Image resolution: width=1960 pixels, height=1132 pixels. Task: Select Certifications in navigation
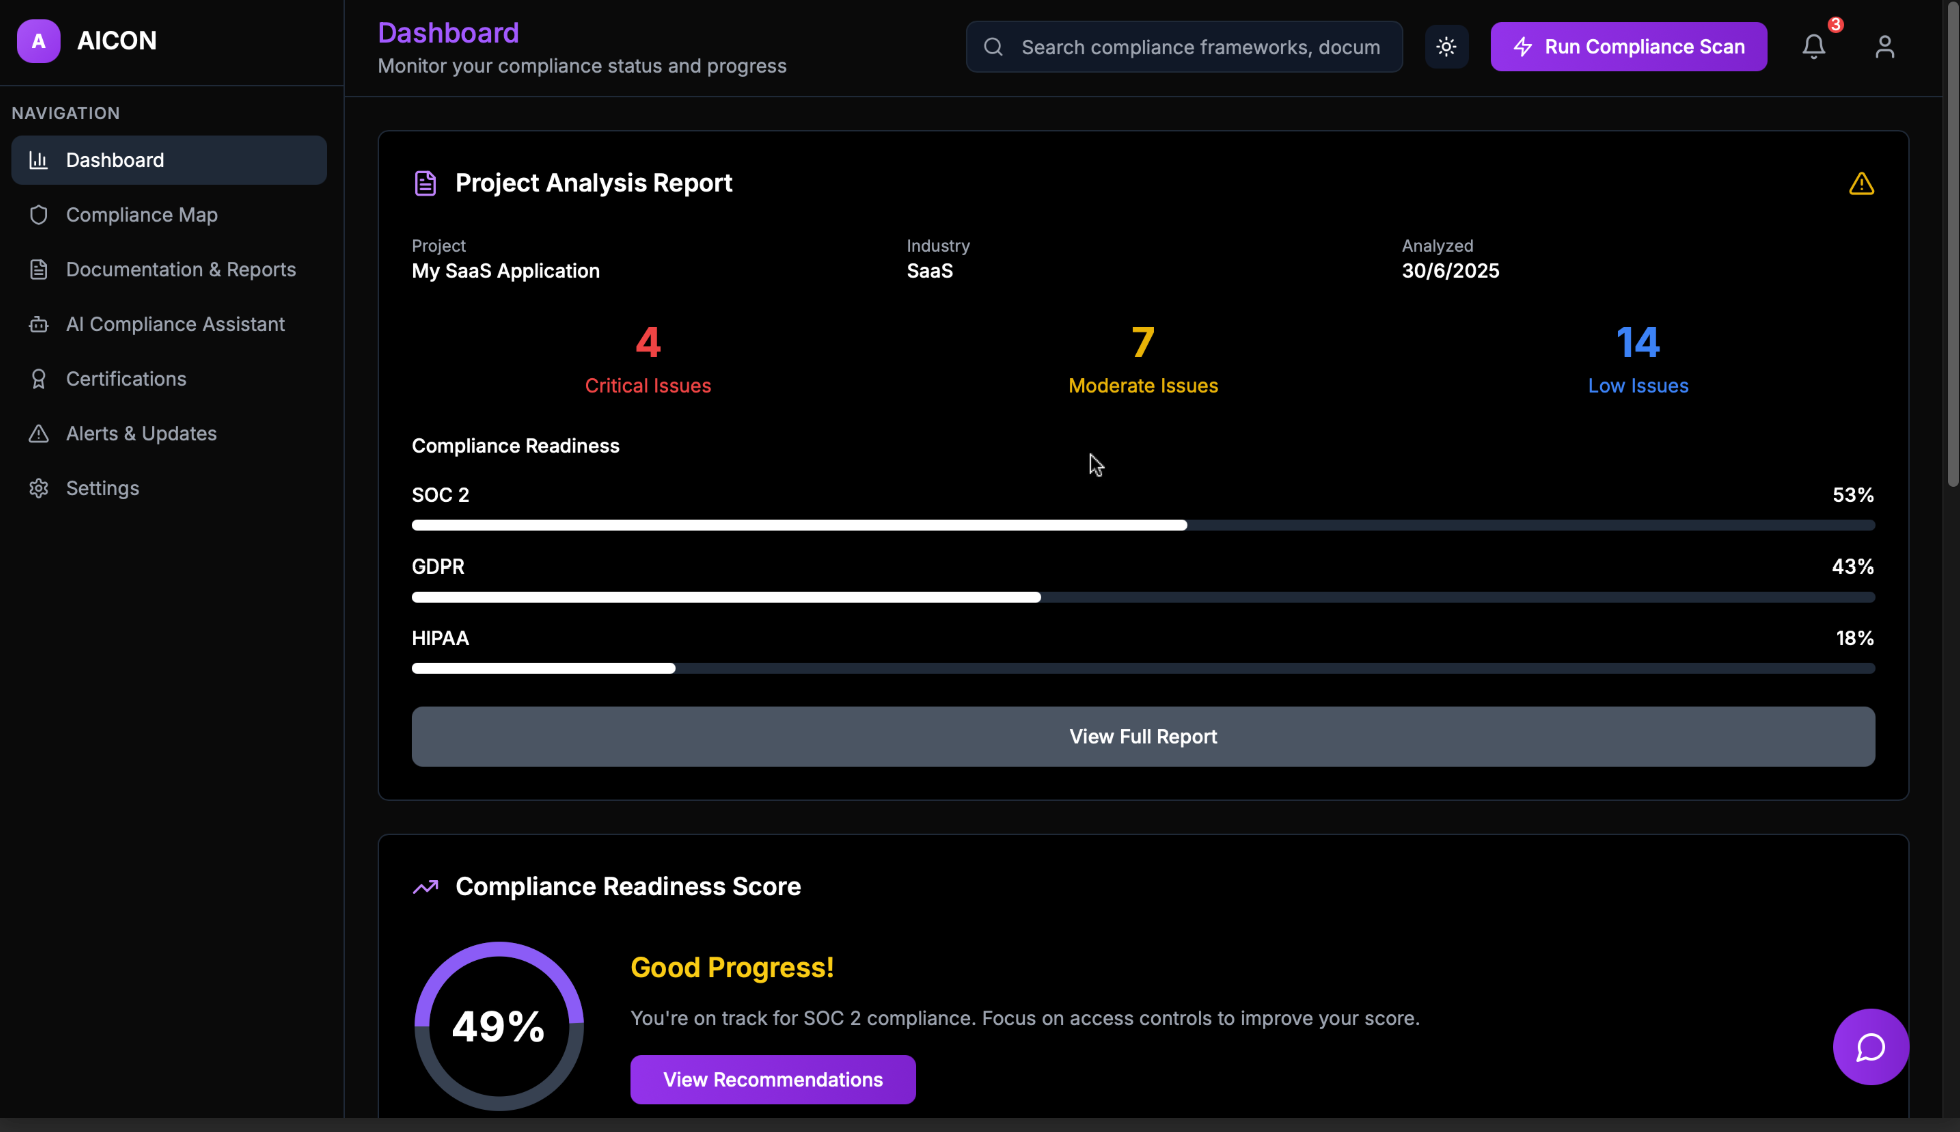coord(126,379)
